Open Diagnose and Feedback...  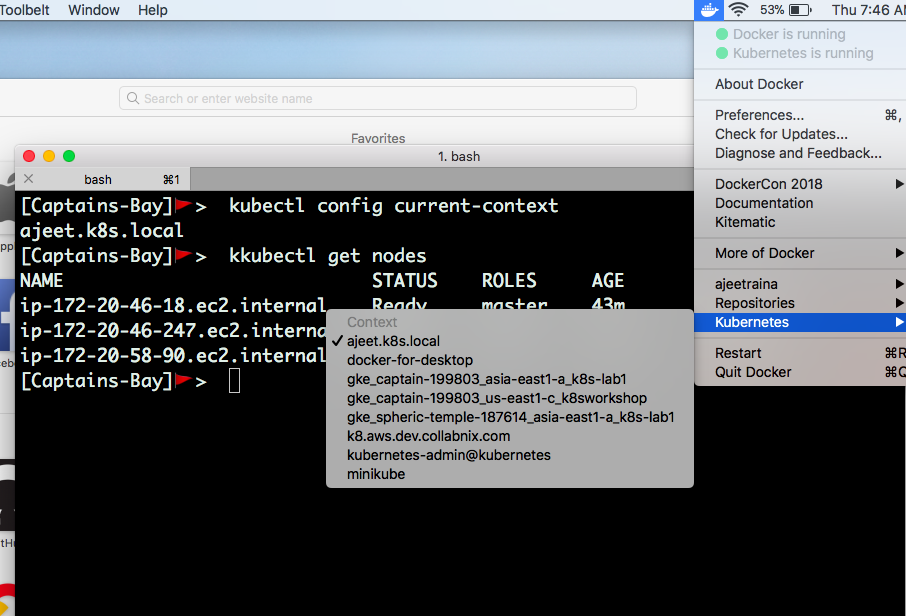pos(800,153)
